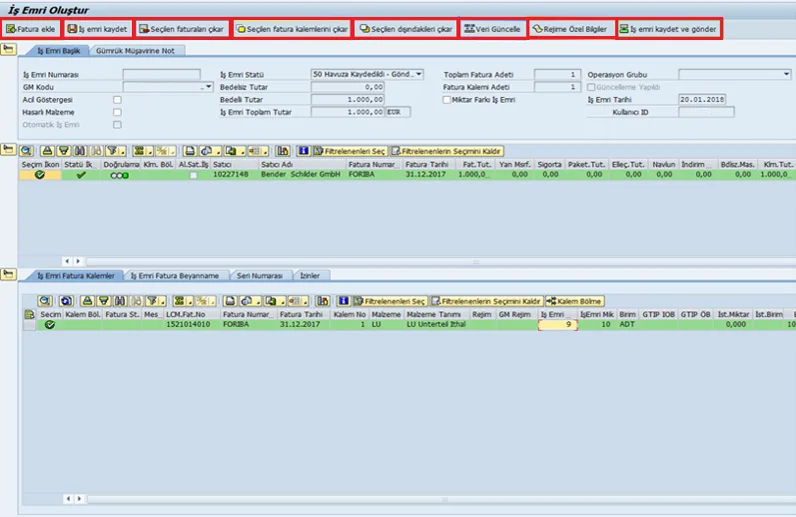796x517 pixels.
Task: Click Total sum icon in upper invoice grid
Action: pyautogui.click(x=139, y=151)
